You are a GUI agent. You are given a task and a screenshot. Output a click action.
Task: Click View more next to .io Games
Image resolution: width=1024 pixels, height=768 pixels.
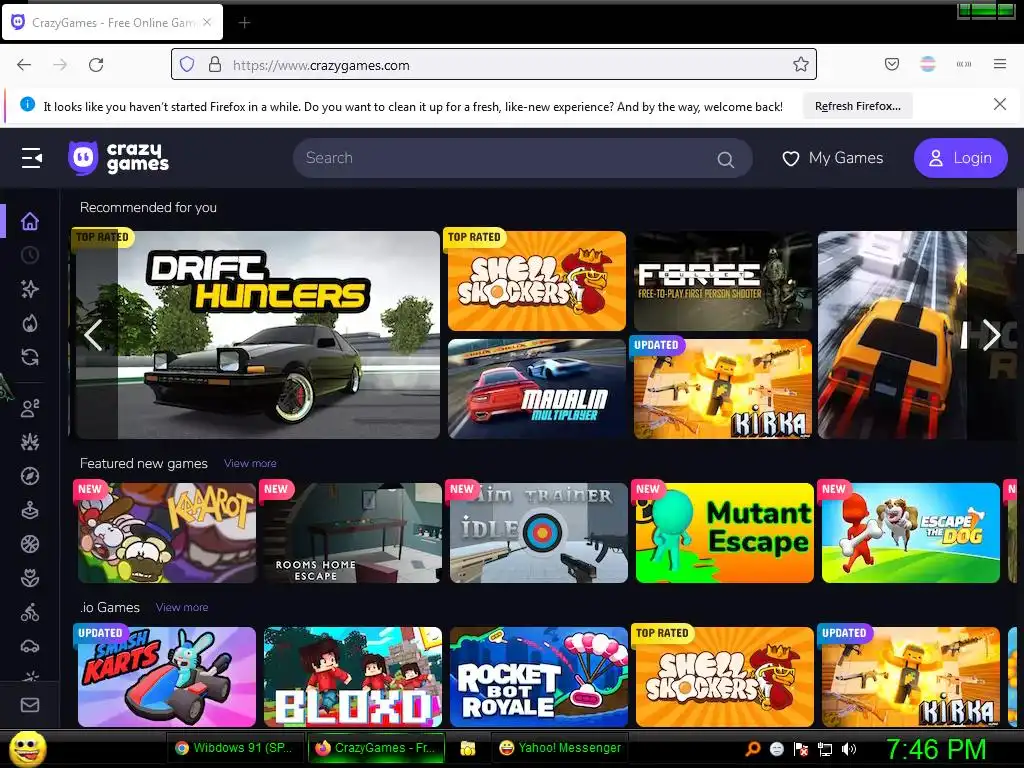coord(182,607)
